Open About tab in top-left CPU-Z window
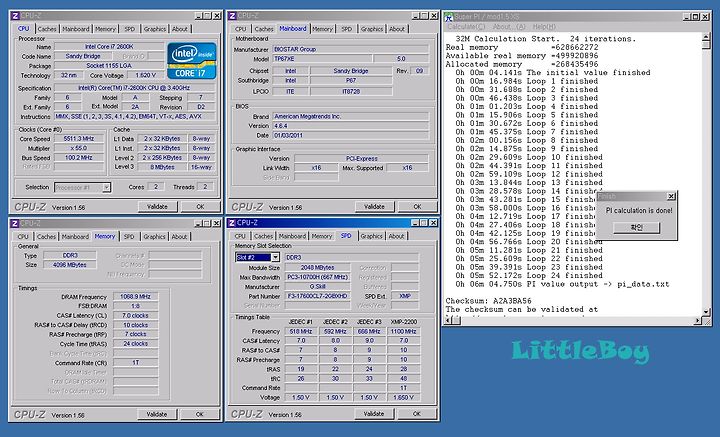720x437 pixels. [x=180, y=29]
